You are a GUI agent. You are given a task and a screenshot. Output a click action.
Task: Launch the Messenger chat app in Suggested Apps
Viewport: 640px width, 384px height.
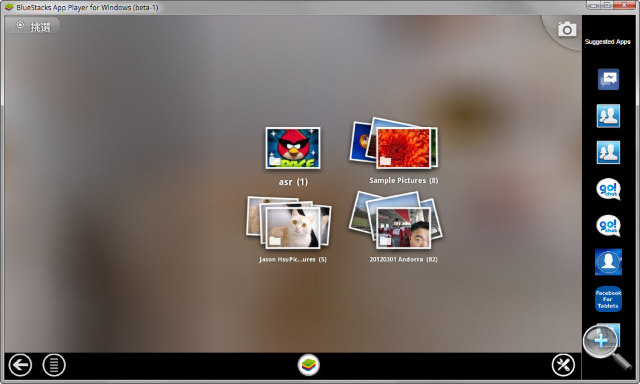pyautogui.click(x=608, y=79)
